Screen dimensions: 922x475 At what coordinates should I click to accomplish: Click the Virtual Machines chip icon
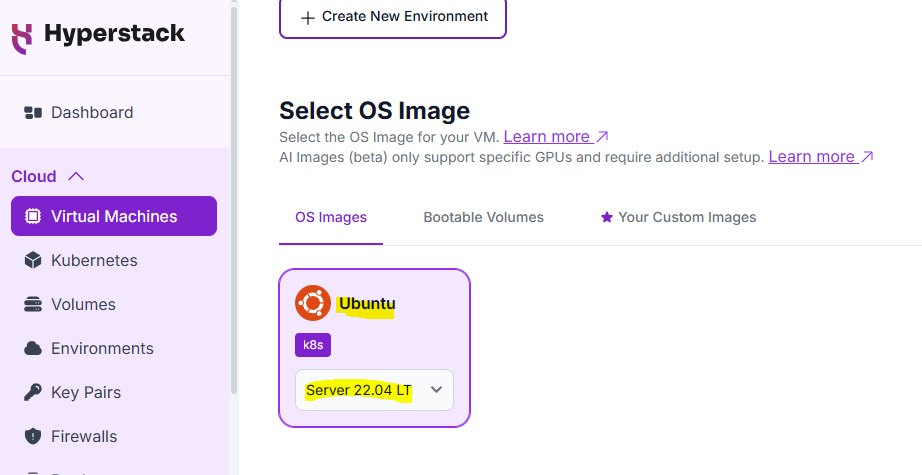click(32, 216)
